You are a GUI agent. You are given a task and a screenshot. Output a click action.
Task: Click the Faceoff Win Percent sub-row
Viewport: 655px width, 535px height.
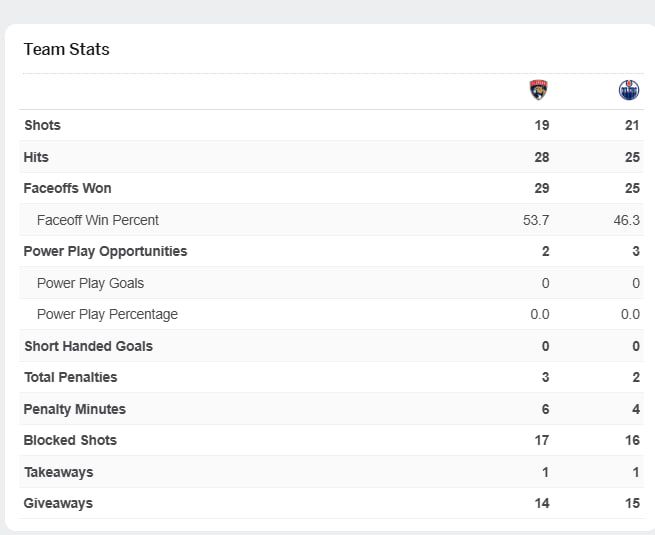97,220
